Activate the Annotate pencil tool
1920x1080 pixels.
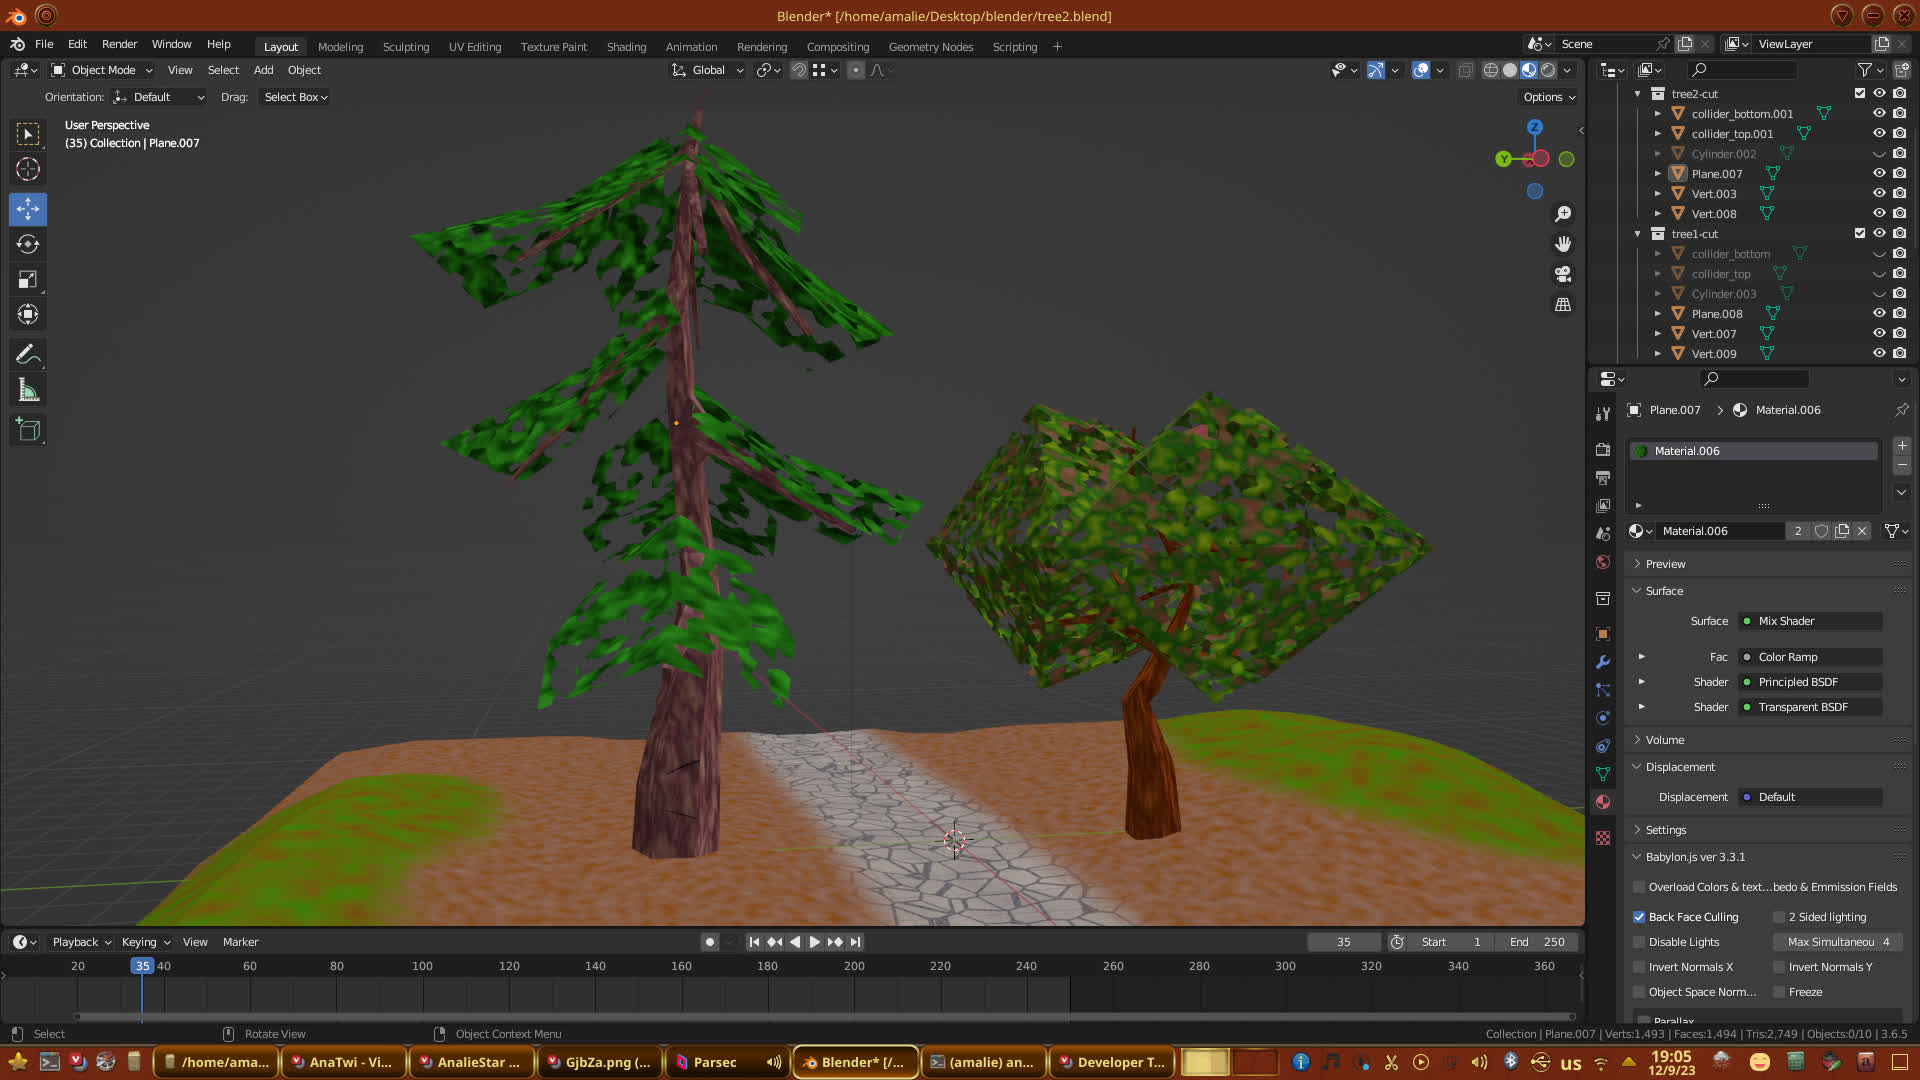[x=28, y=355]
